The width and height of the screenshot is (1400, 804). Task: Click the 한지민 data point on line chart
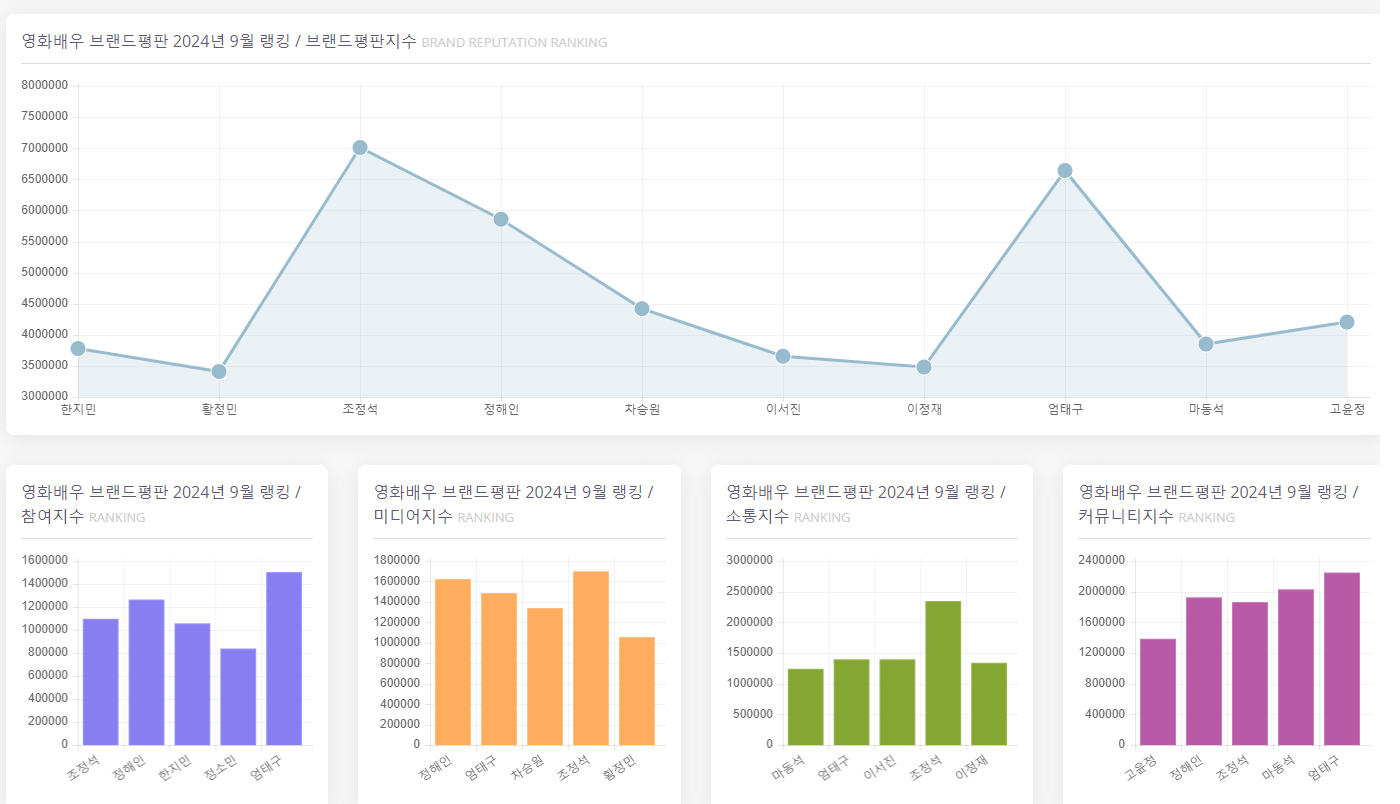tap(78, 349)
